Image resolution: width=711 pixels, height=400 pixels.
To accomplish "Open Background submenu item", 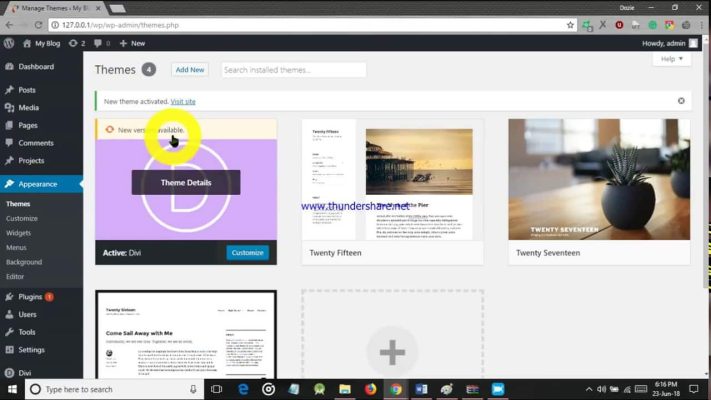I will tap(24, 262).
